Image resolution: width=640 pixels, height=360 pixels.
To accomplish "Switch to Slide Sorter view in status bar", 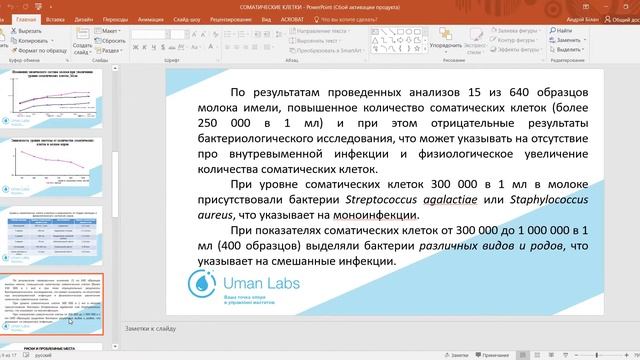I will 537,355.
